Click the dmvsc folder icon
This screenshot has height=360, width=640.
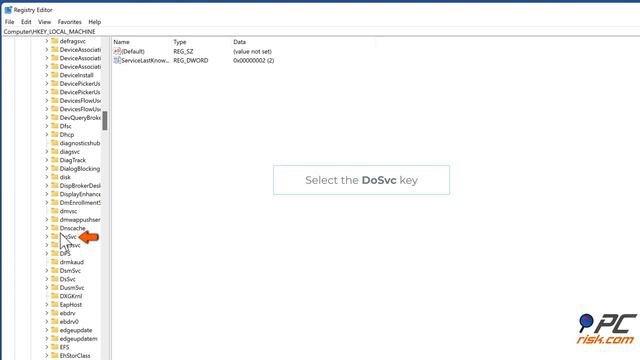pos(55,211)
